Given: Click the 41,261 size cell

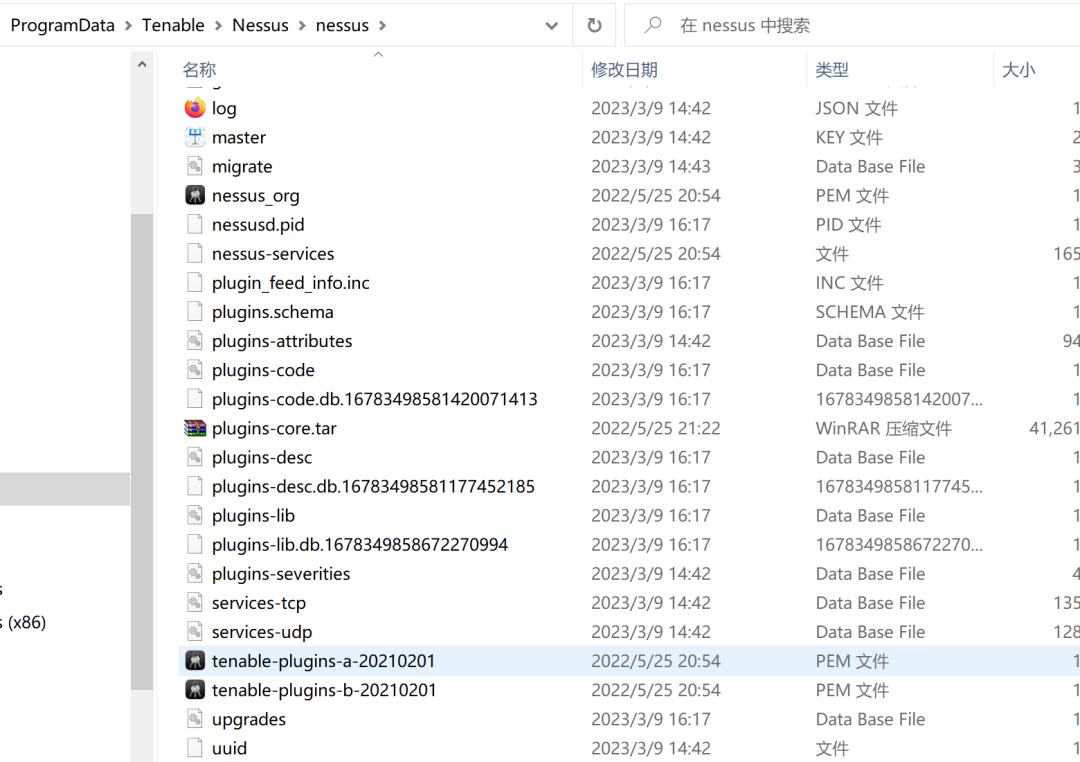Looking at the screenshot, I should pyautogui.click(x=1054, y=428).
